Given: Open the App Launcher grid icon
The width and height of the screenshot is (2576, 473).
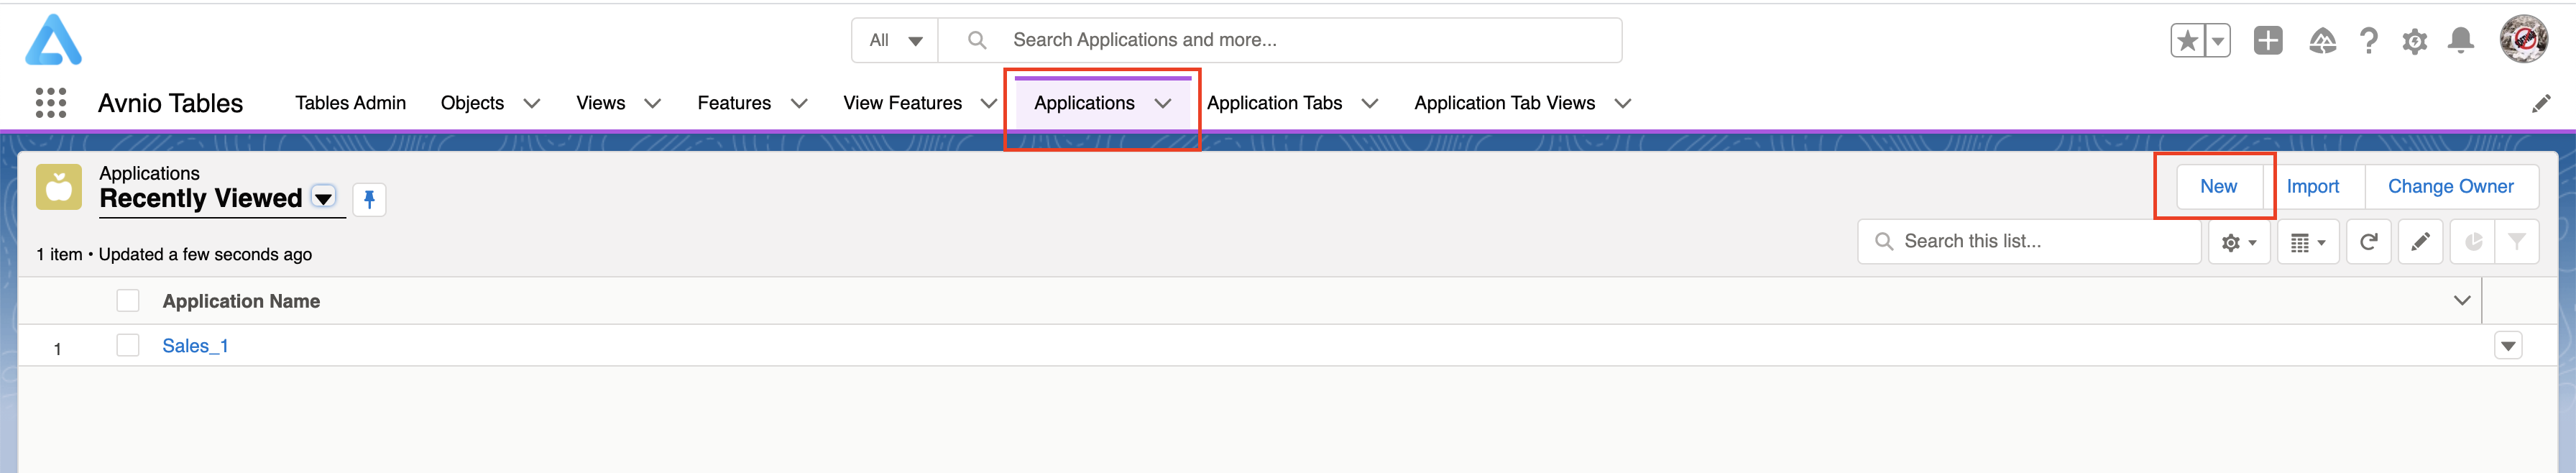Looking at the screenshot, I should 50,103.
